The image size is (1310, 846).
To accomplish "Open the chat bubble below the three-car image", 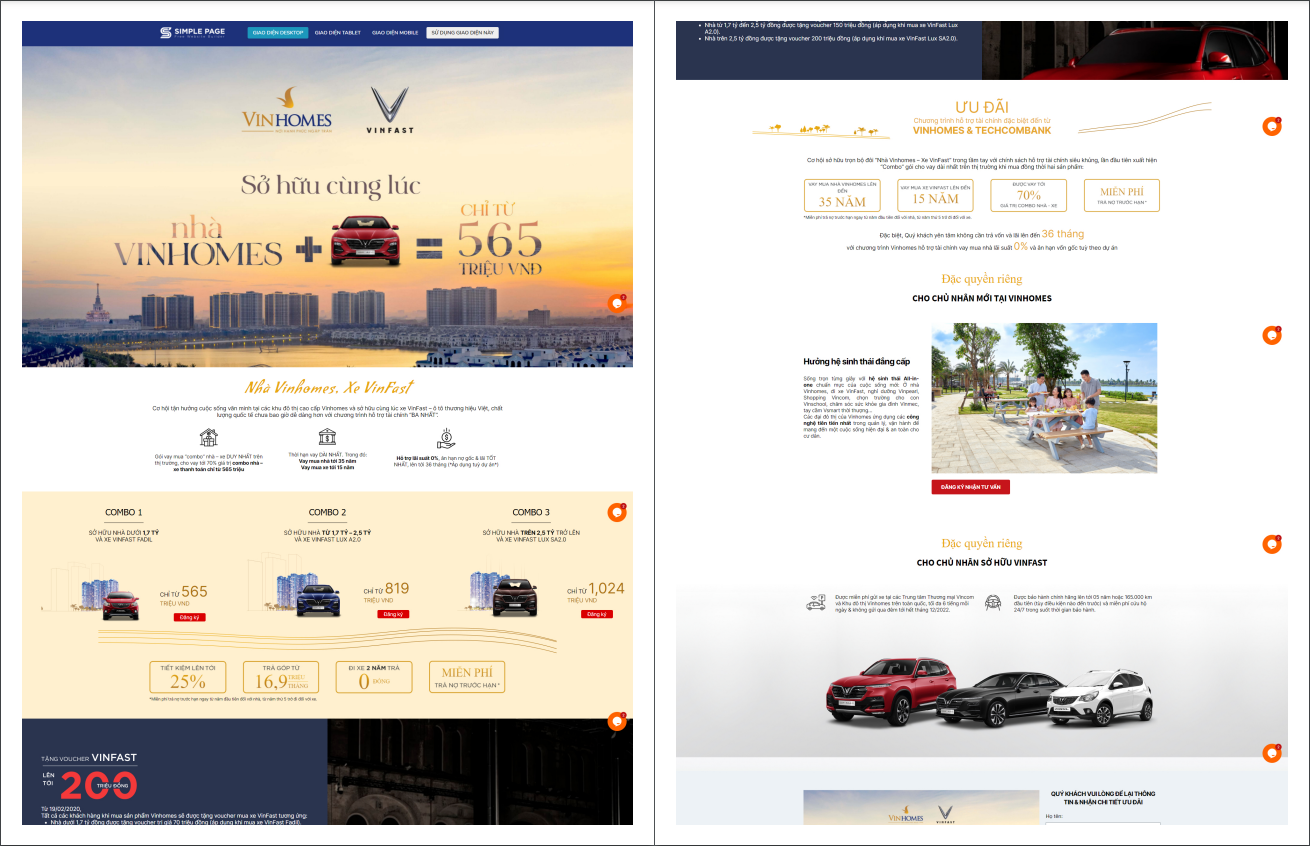I will point(1272,753).
